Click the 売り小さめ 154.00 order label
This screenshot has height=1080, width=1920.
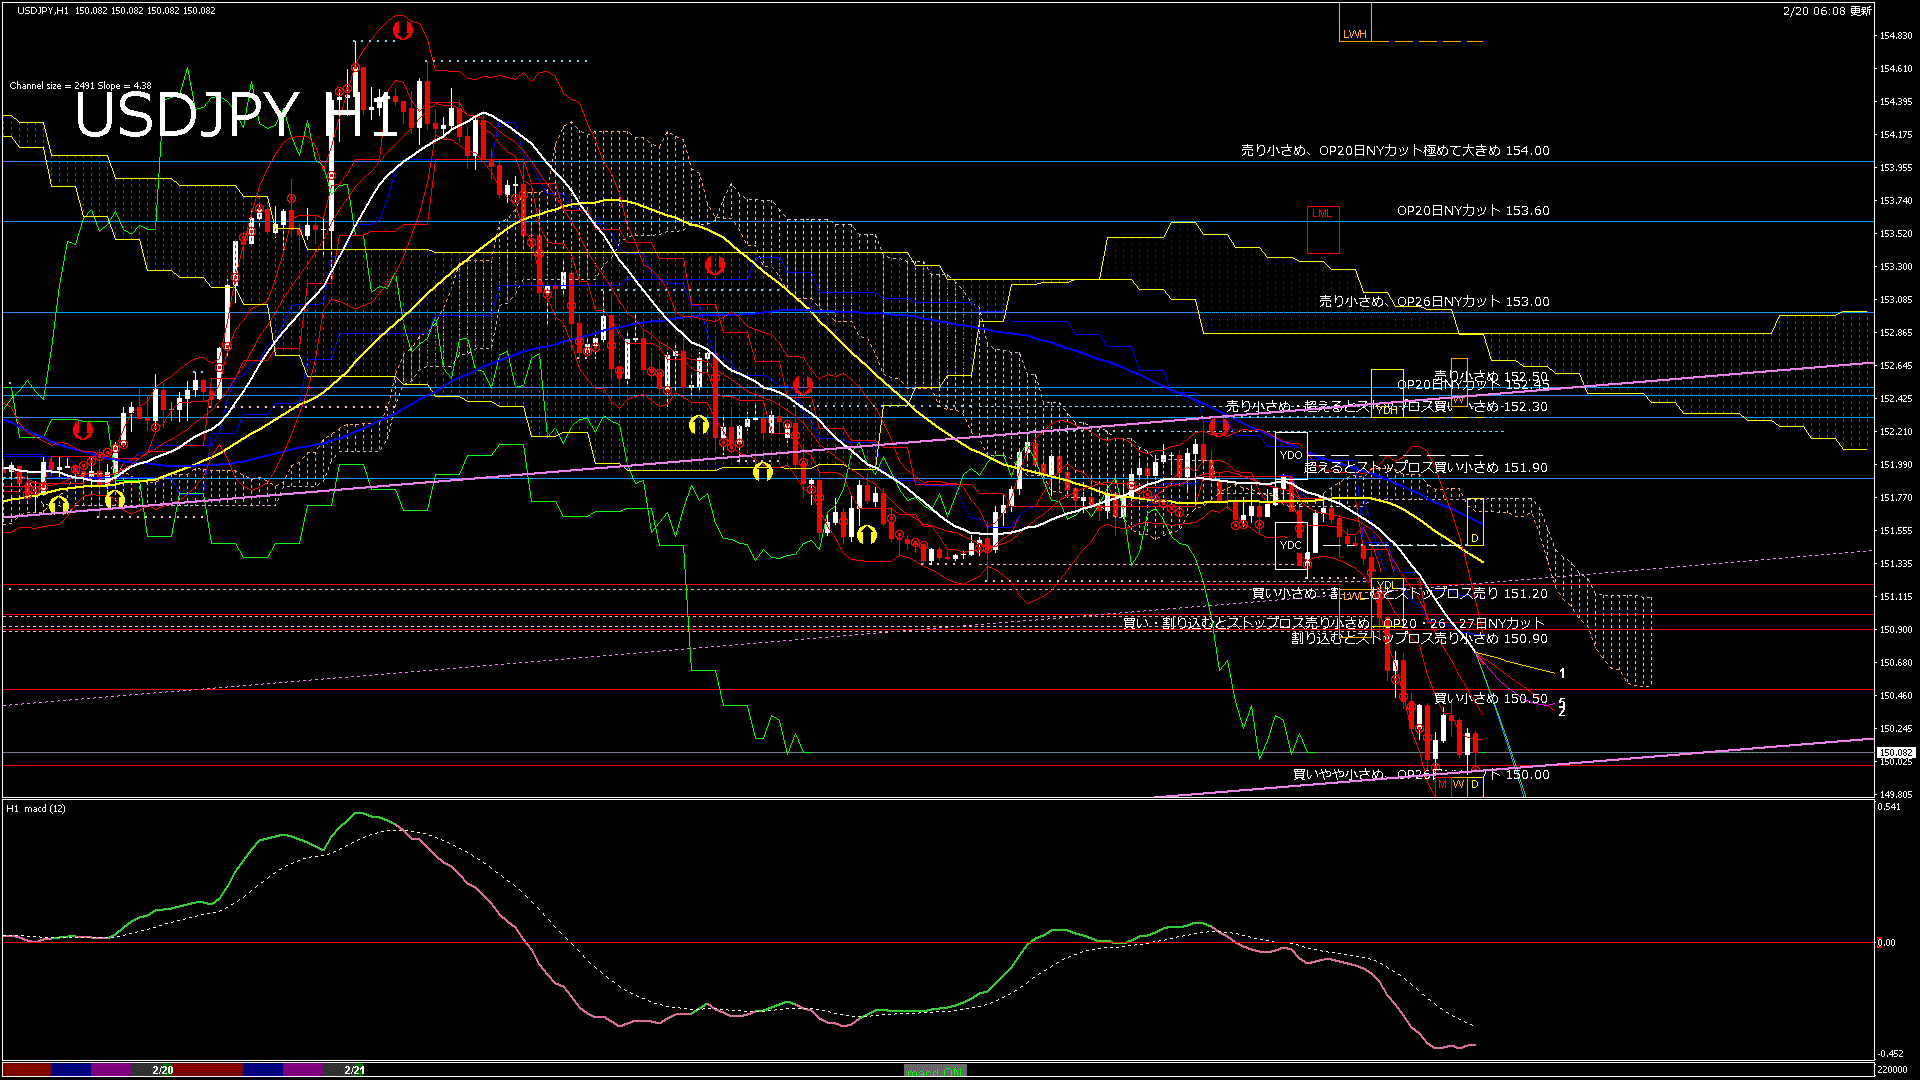point(1395,151)
